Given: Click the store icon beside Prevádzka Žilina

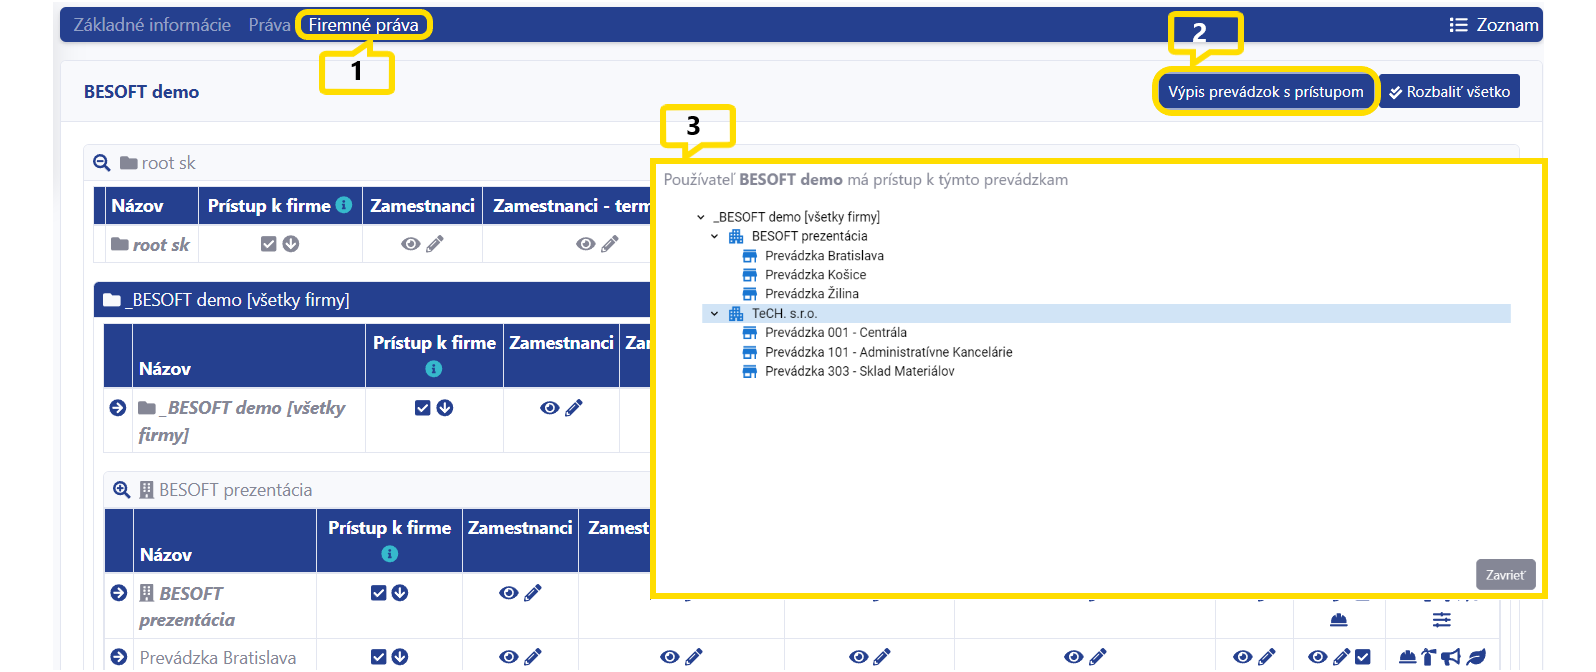Looking at the screenshot, I should point(750,294).
